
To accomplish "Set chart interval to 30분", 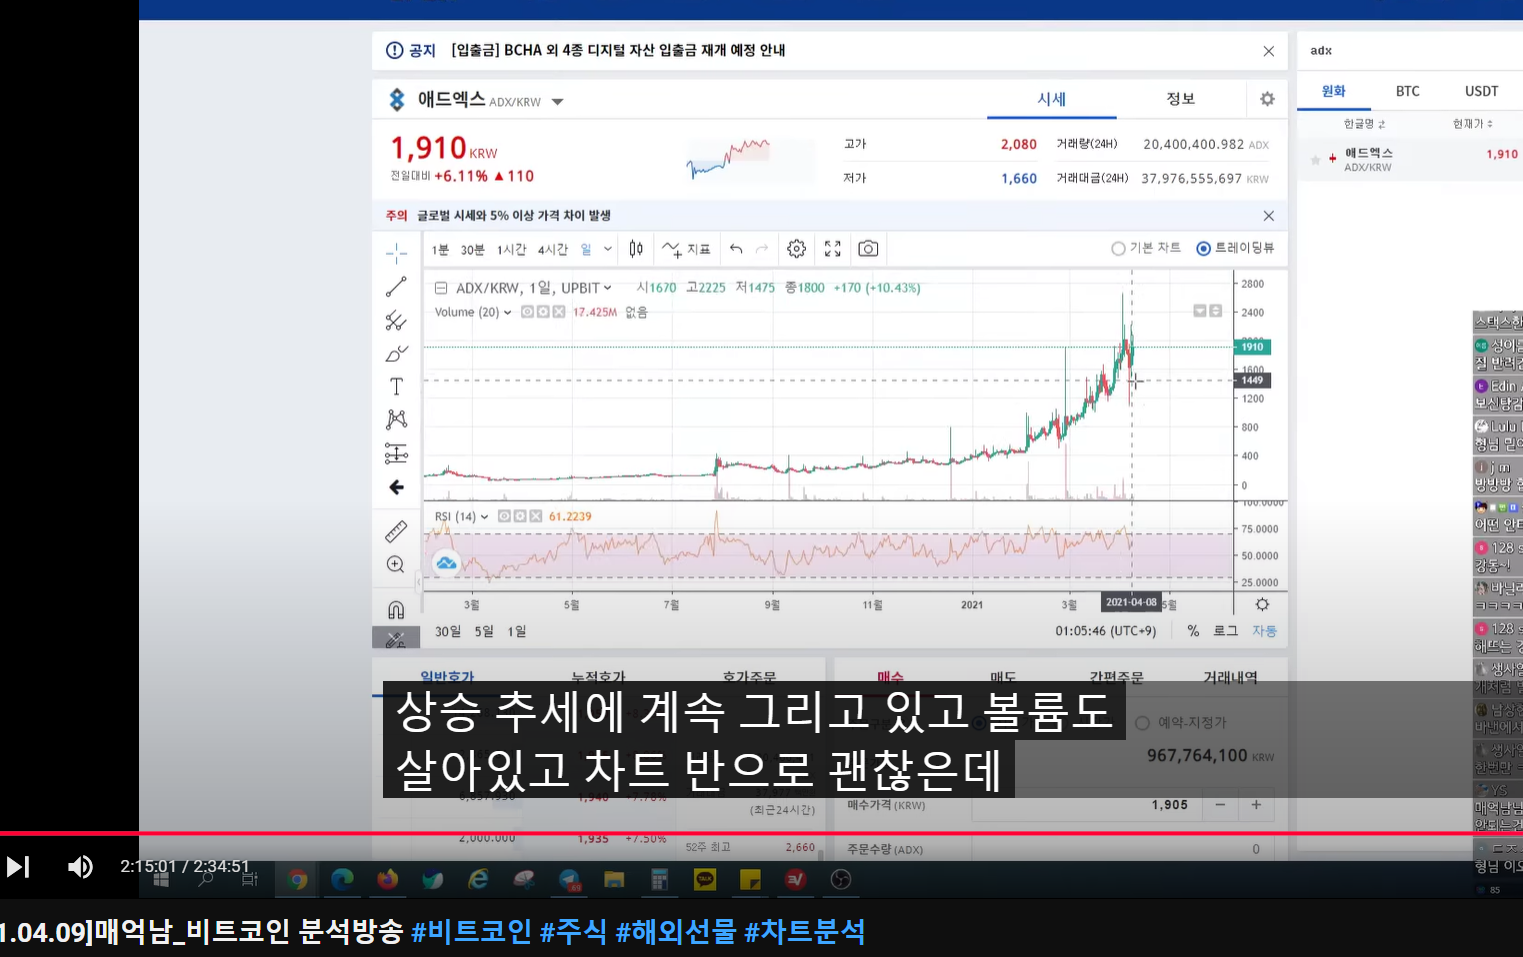I will pos(472,250).
